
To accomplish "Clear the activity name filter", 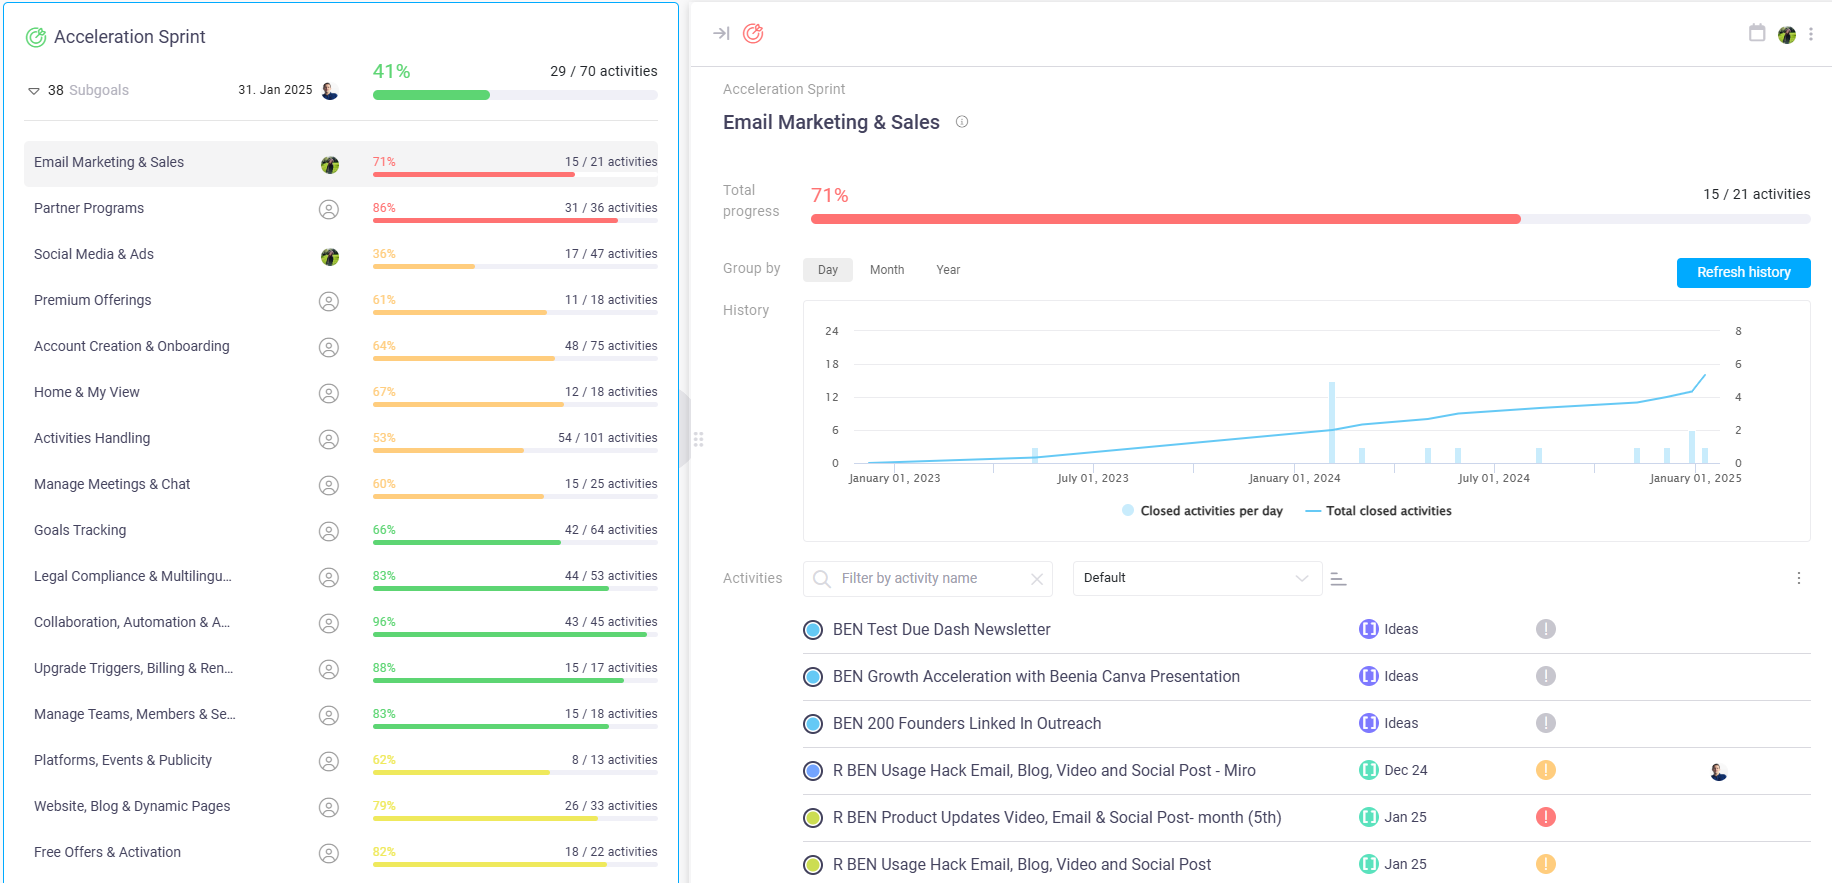I will [1036, 579].
